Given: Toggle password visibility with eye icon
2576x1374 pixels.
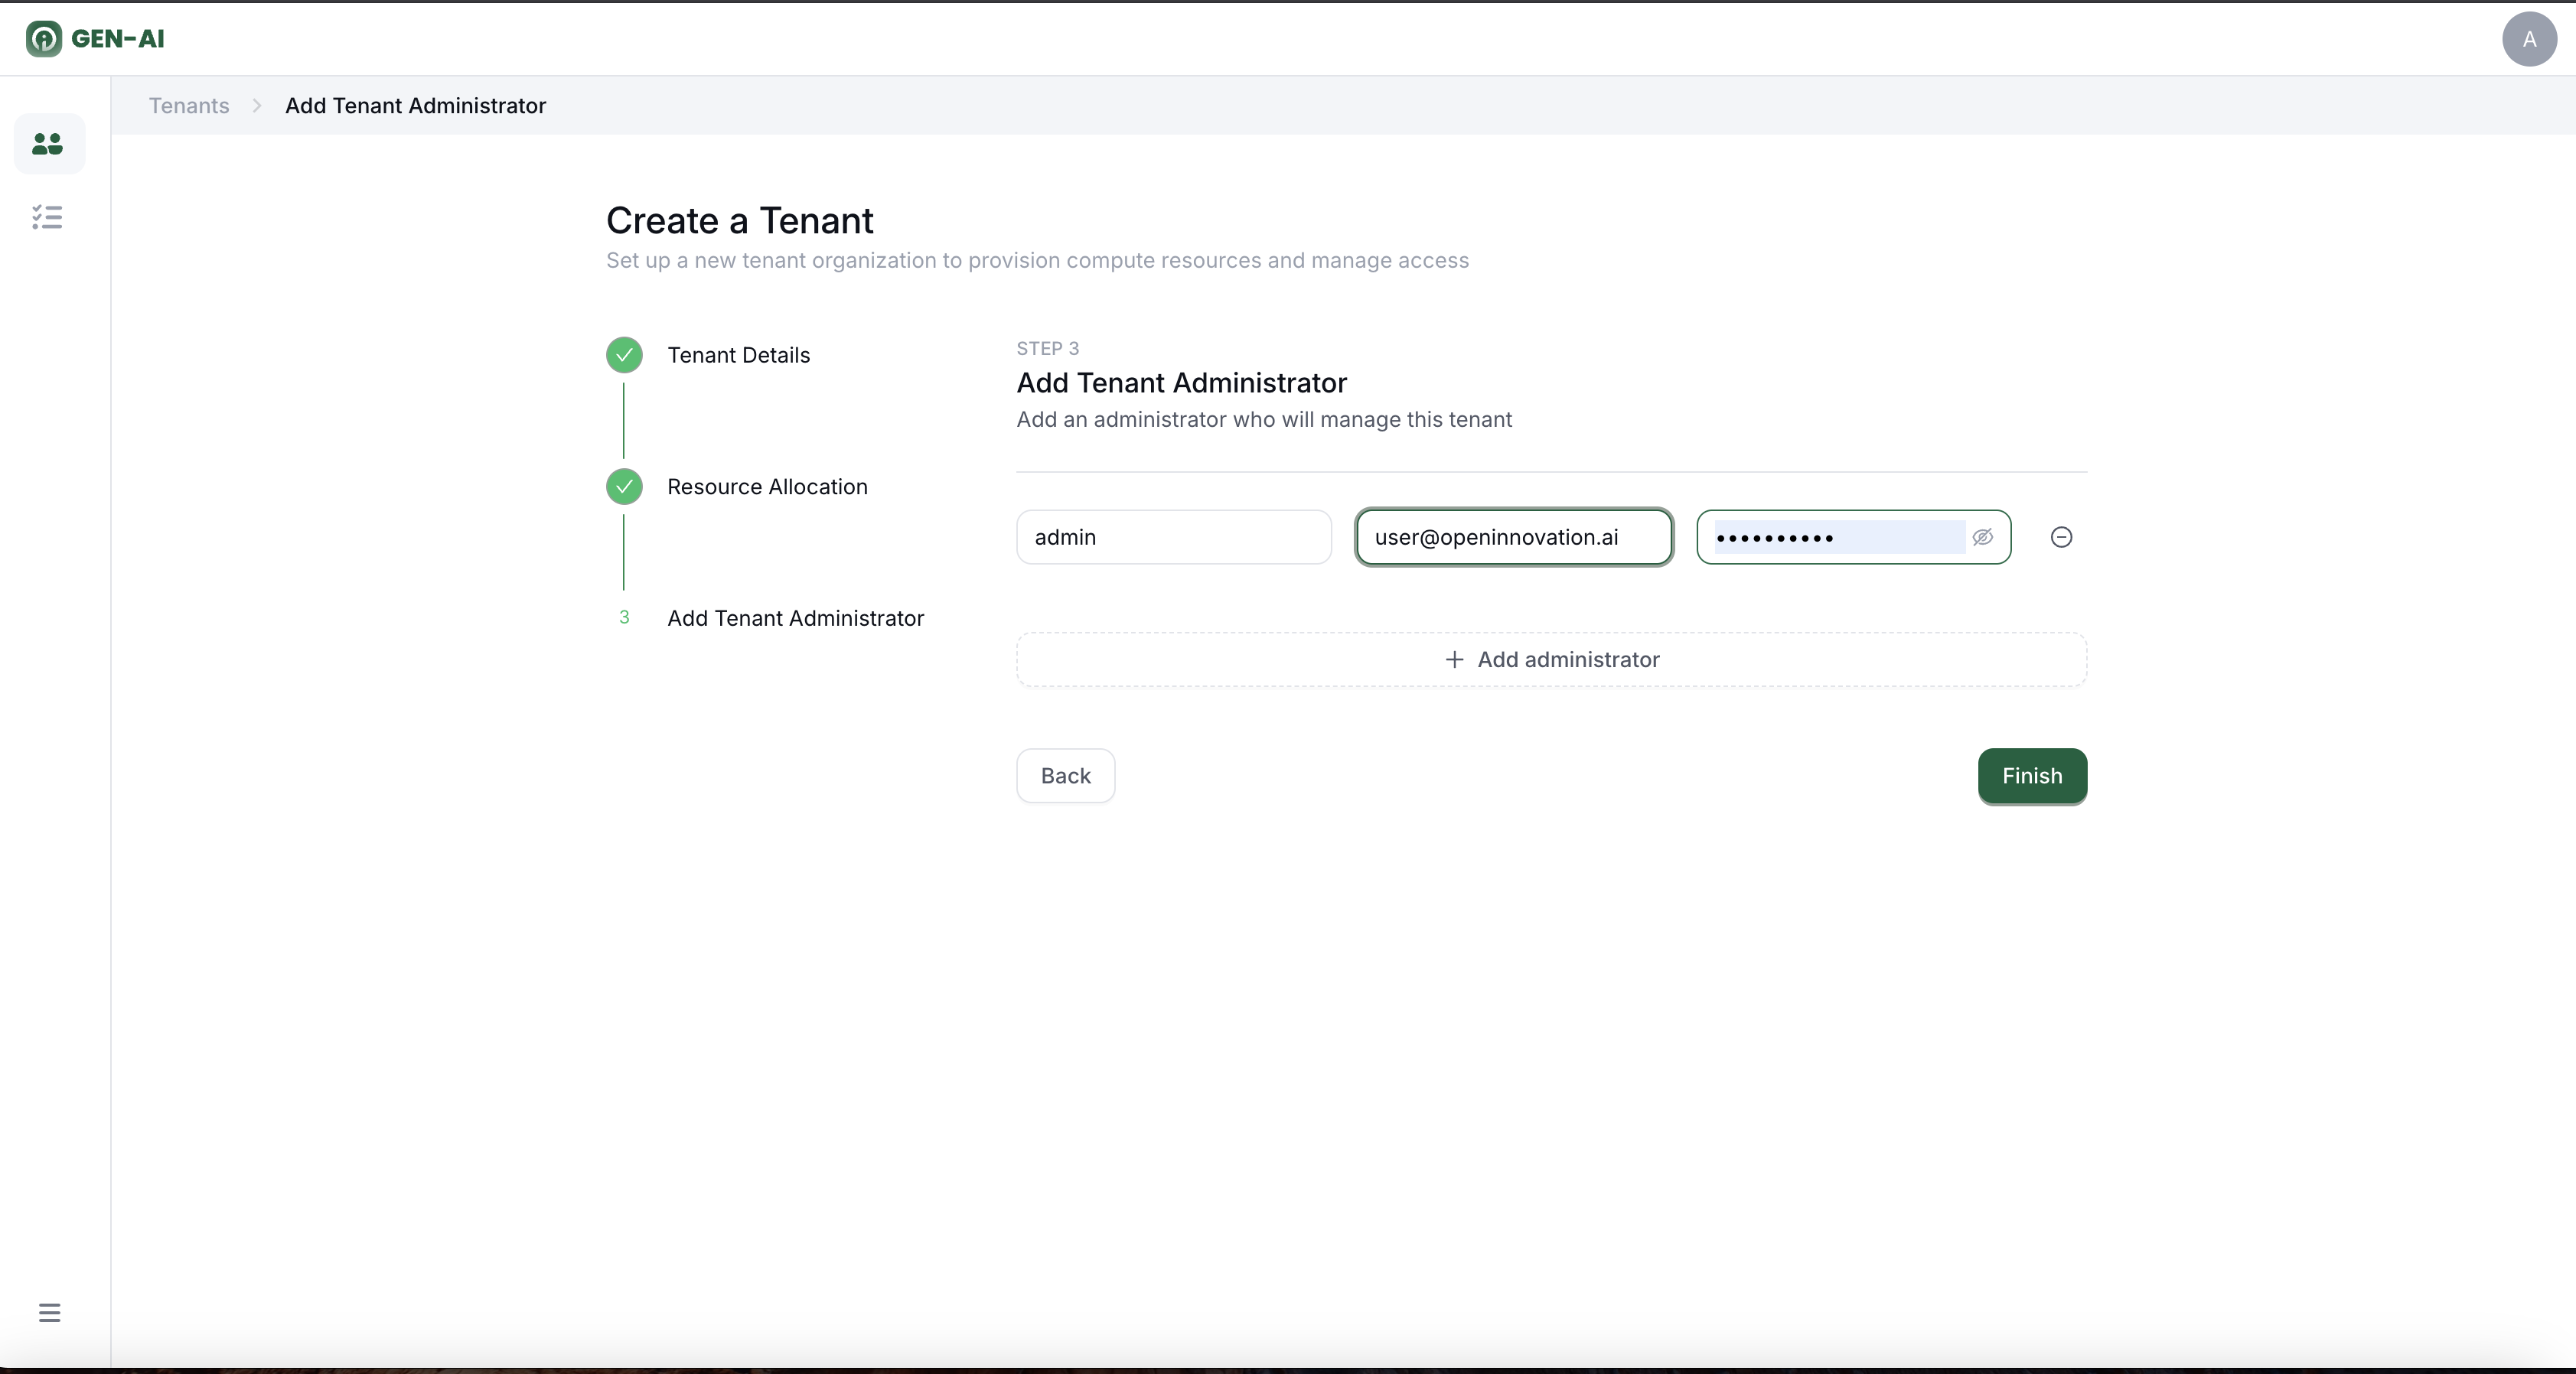Looking at the screenshot, I should (x=1982, y=537).
